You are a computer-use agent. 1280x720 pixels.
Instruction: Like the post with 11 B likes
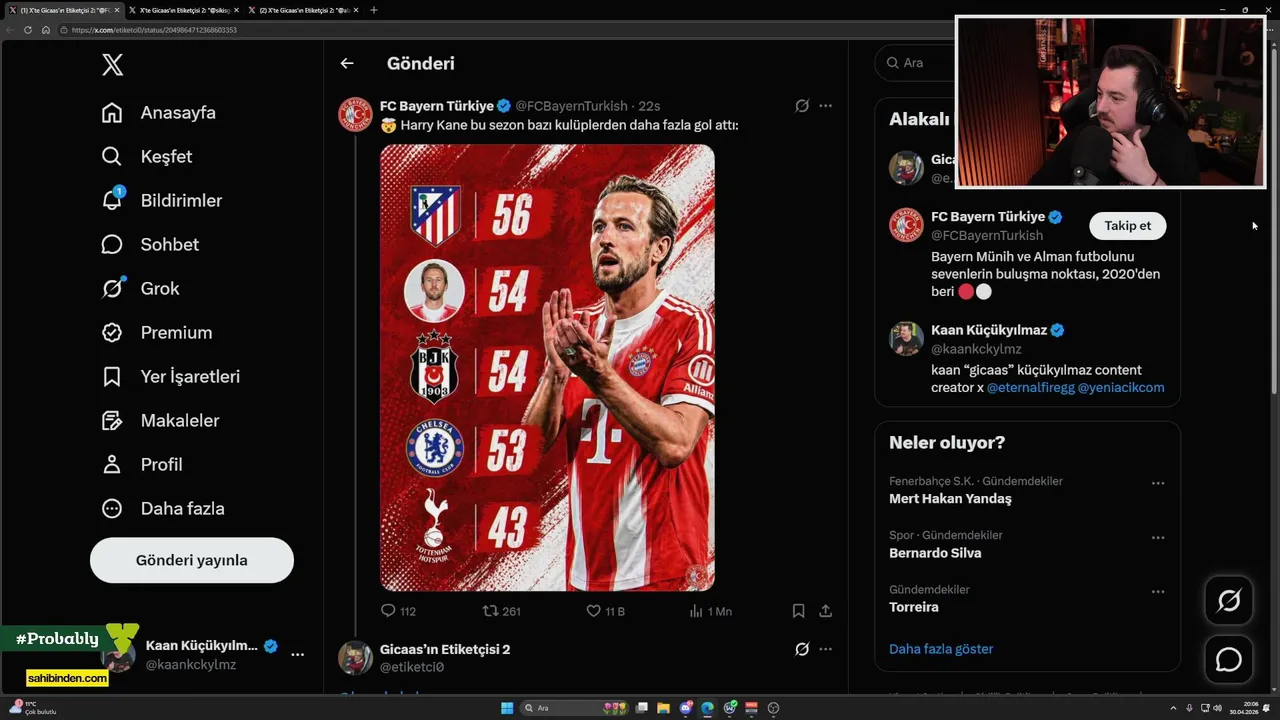605,611
